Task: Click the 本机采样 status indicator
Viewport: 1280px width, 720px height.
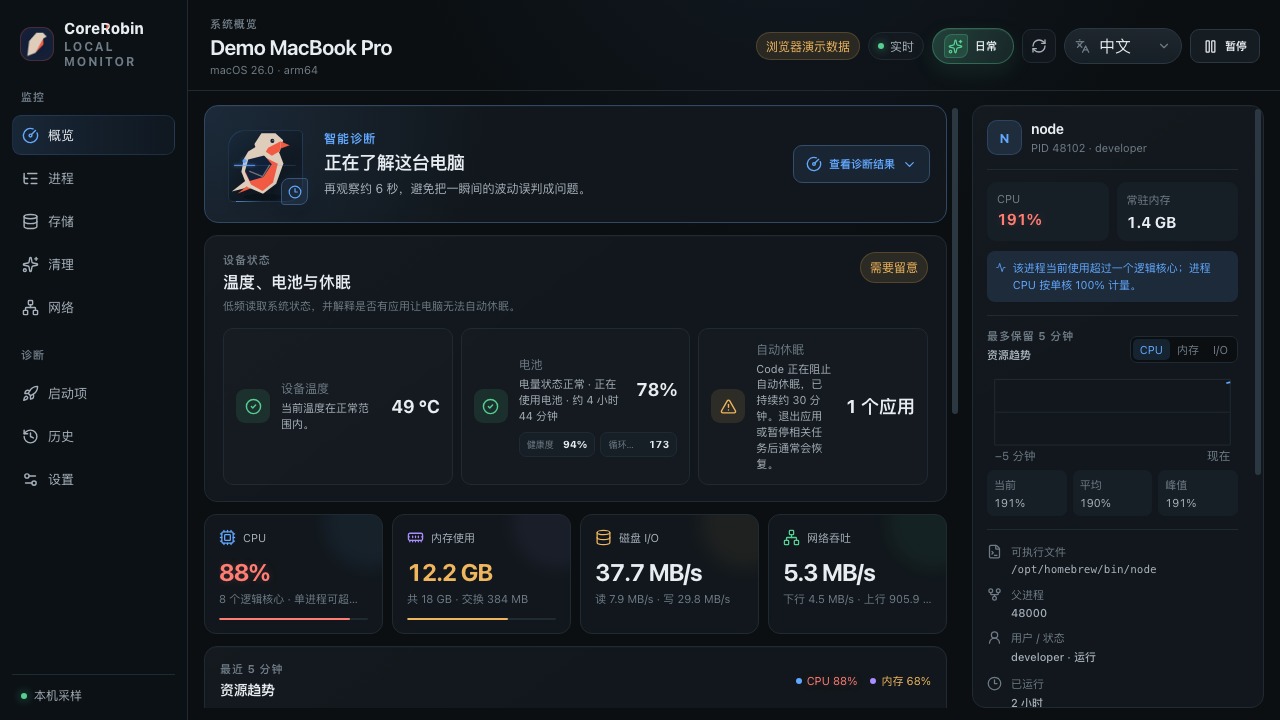Action: [52, 695]
